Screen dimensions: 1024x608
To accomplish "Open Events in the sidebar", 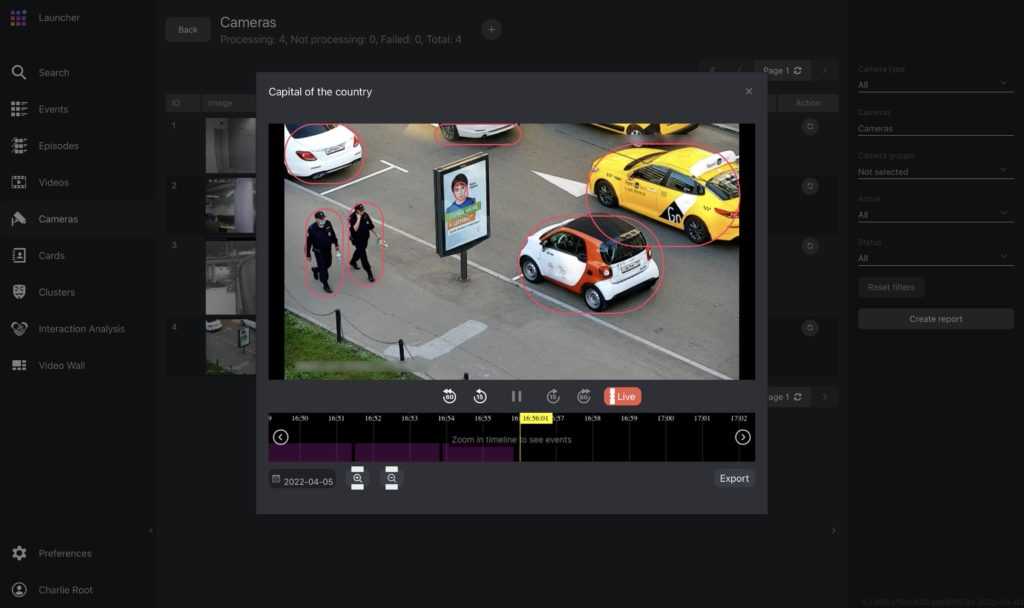I will pos(53,109).
